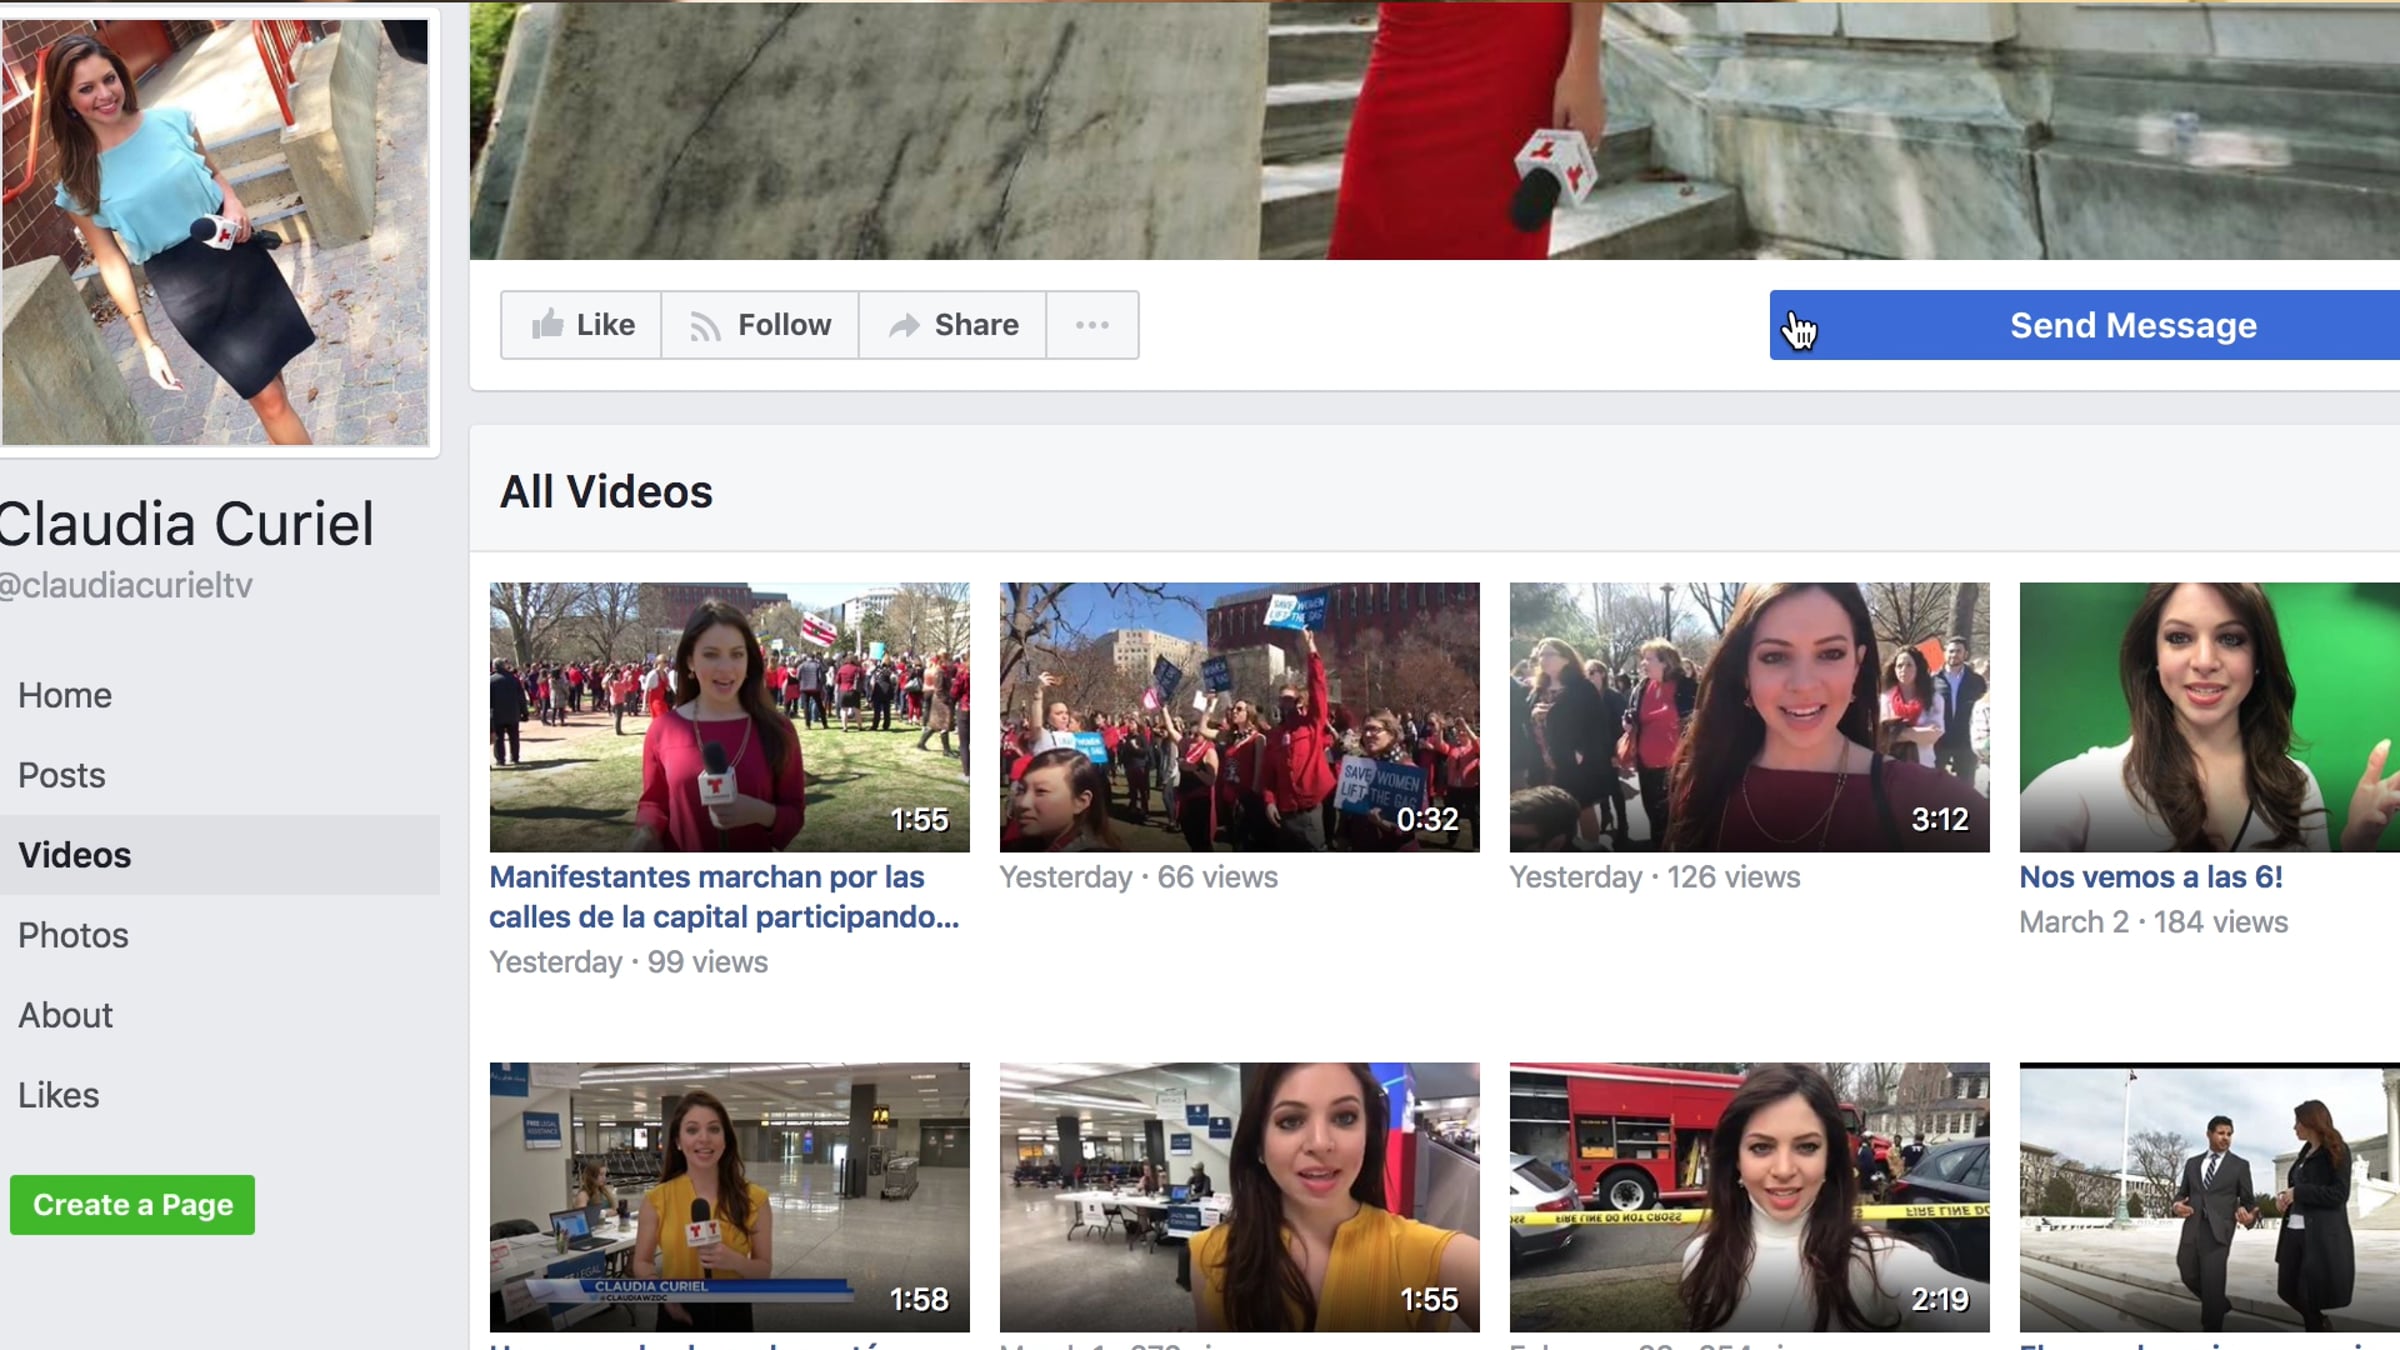Play the 3:12 selfie video thumbnail
Image resolution: width=2400 pixels, height=1350 pixels.
(1749, 717)
